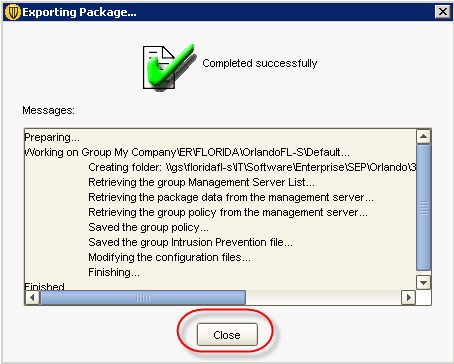Click the green checkmark document icon

(x=169, y=68)
